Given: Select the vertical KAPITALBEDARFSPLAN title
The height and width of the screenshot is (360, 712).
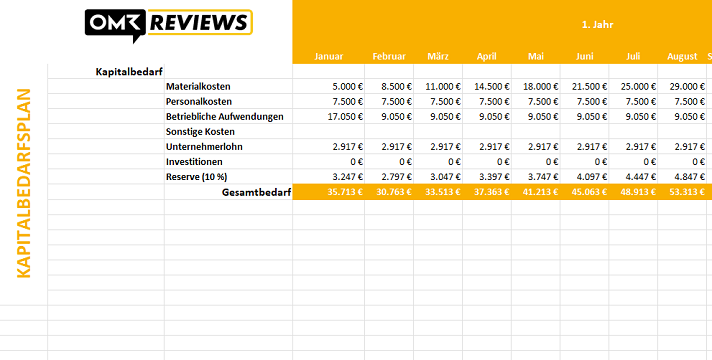Looking at the screenshot, I should click(x=24, y=183).
